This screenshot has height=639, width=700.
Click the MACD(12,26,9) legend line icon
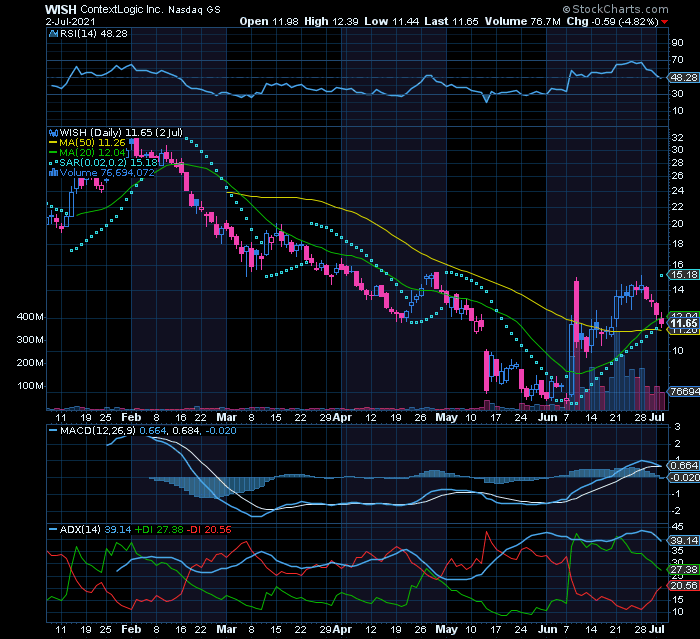(x=51, y=430)
